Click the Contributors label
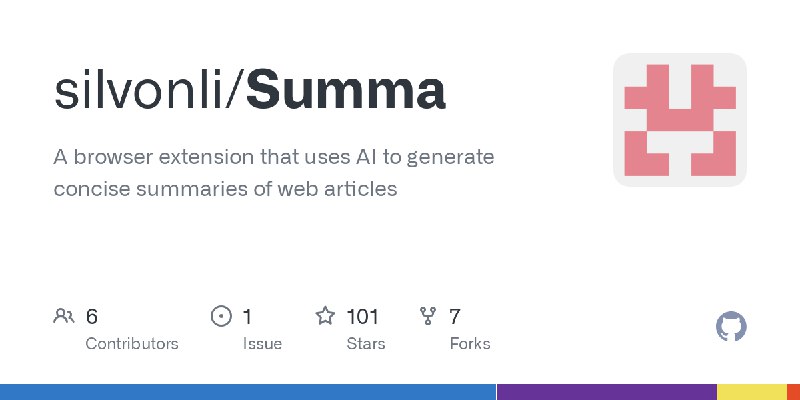 pyautogui.click(x=132, y=343)
